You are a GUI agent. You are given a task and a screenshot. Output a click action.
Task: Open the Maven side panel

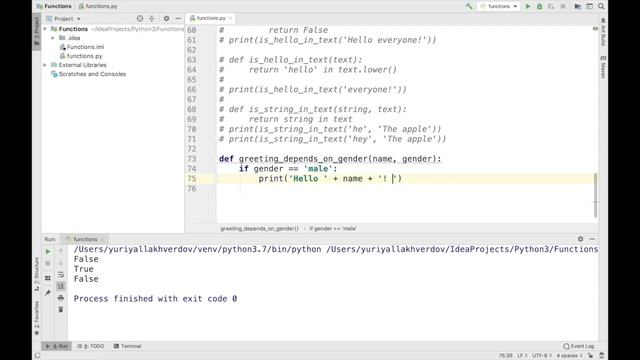pyautogui.click(x=603, y=67)
